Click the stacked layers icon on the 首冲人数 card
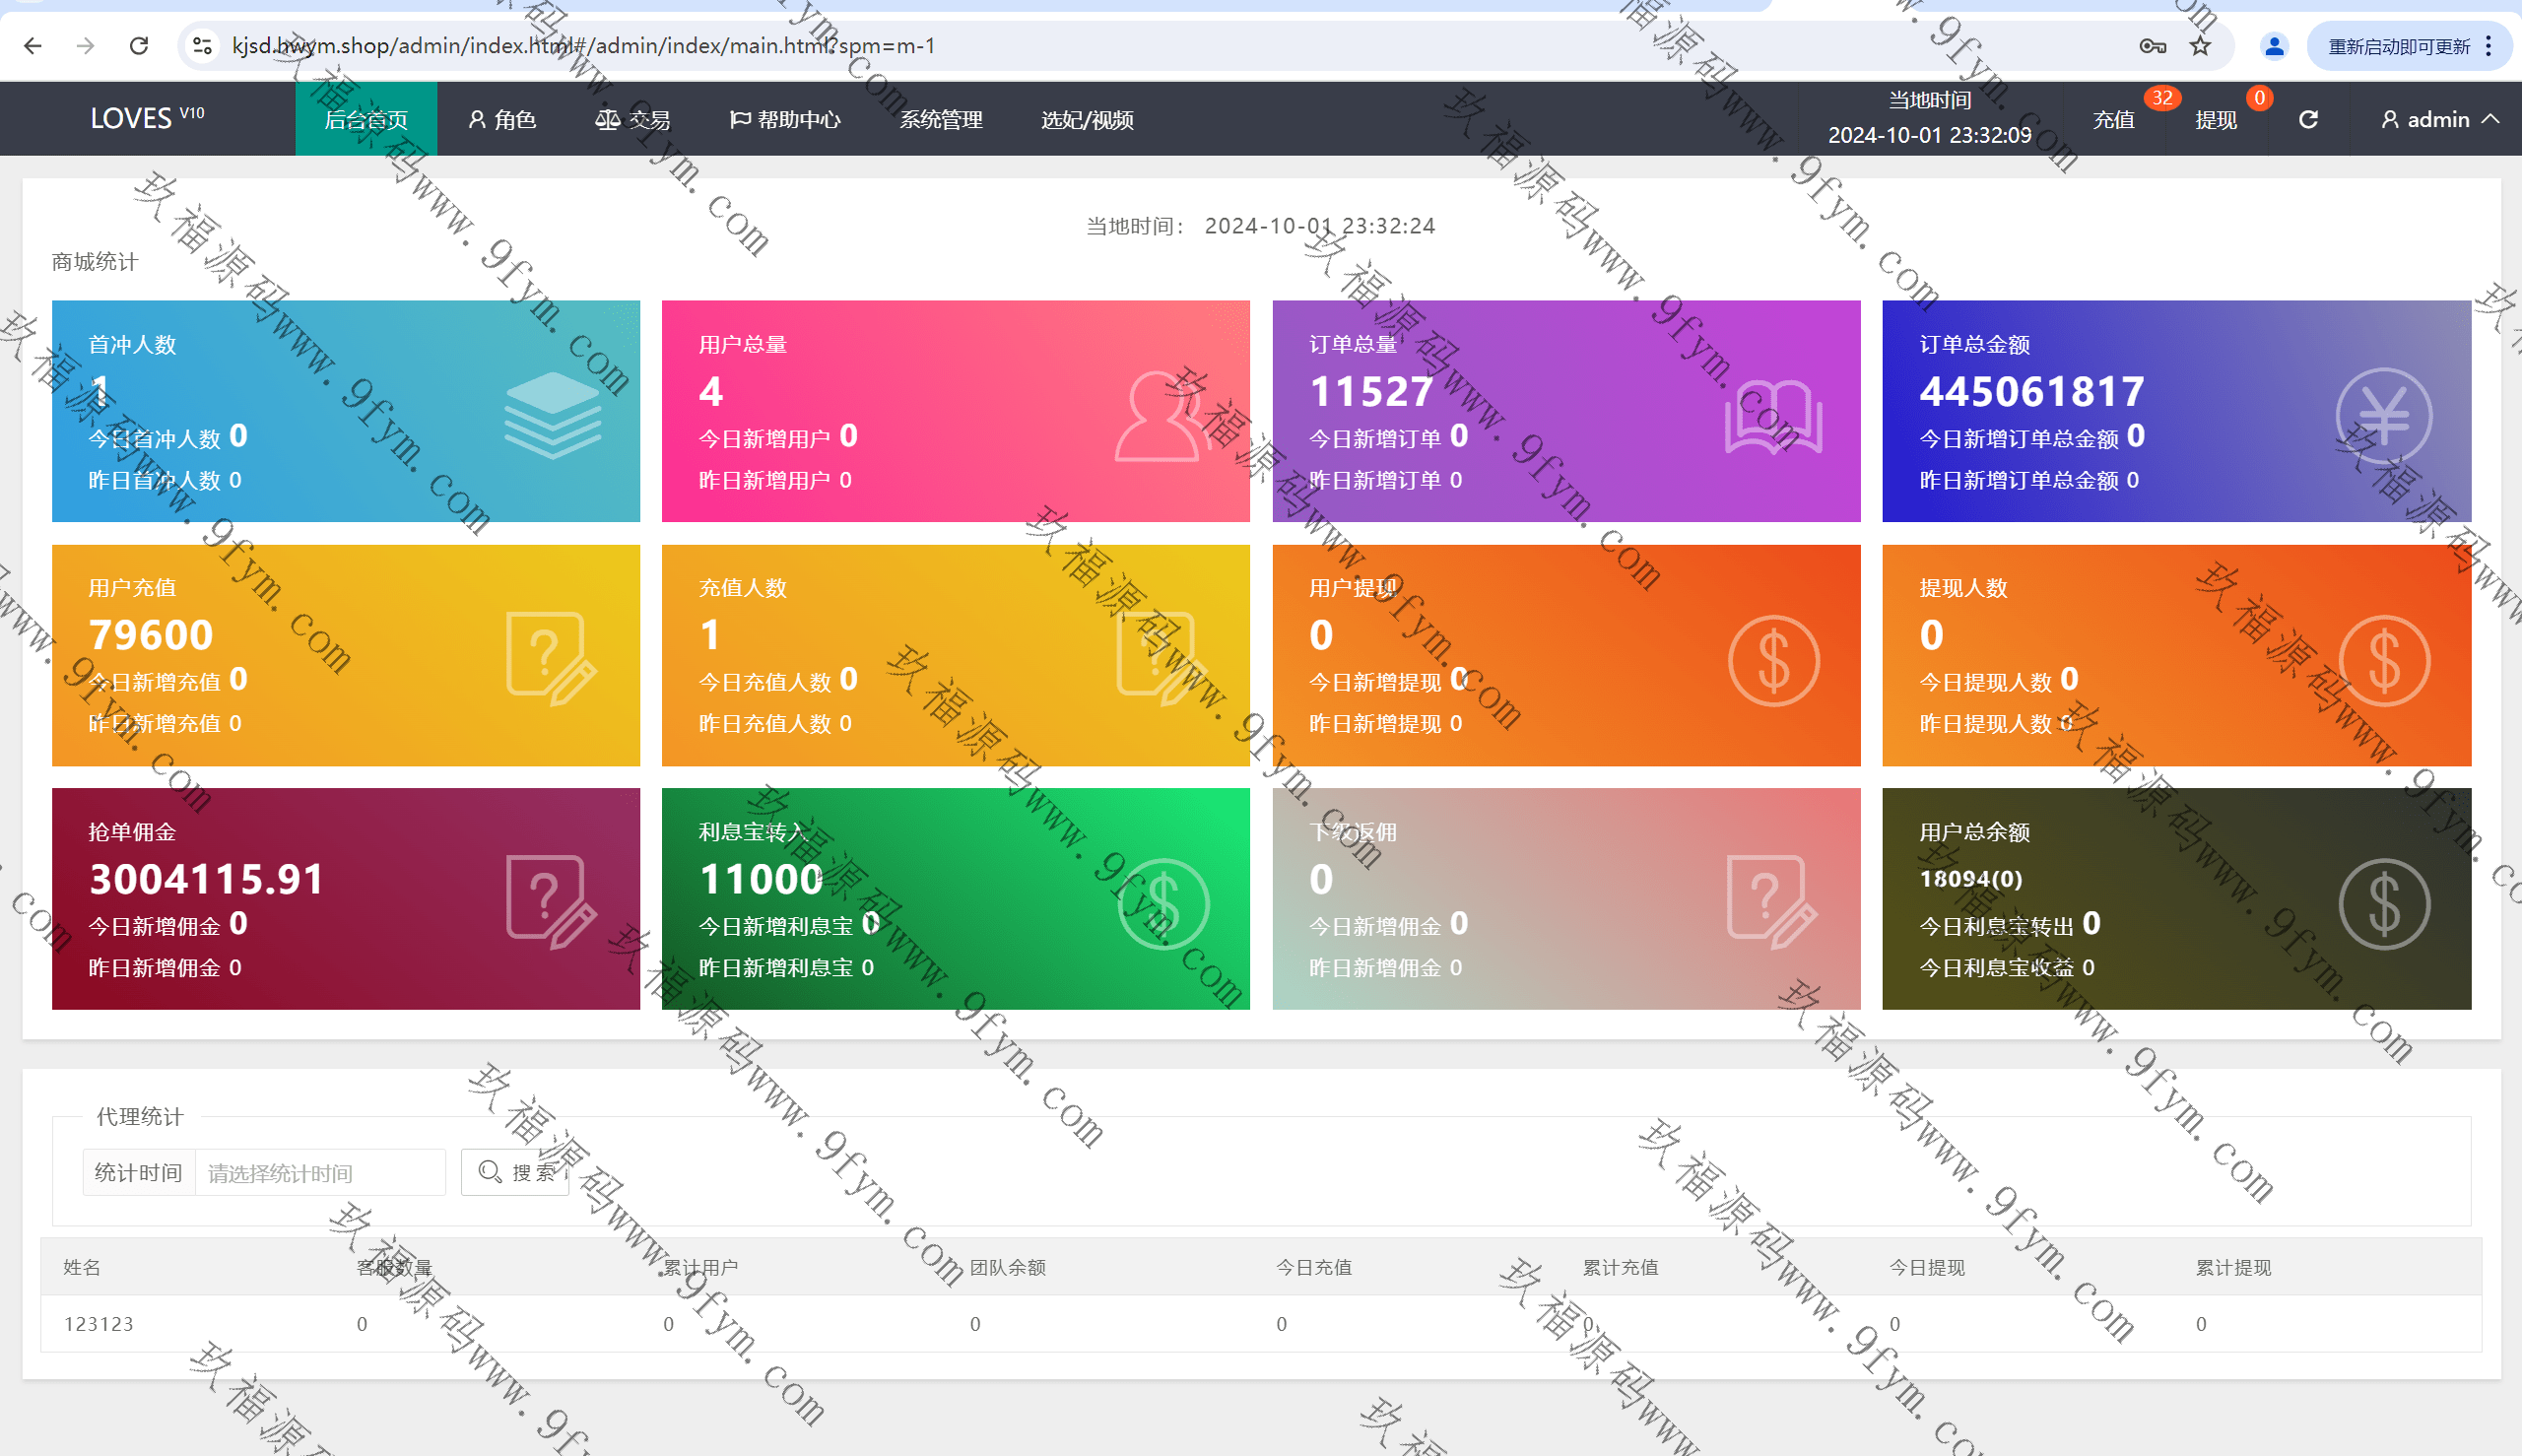 [552, 415]
